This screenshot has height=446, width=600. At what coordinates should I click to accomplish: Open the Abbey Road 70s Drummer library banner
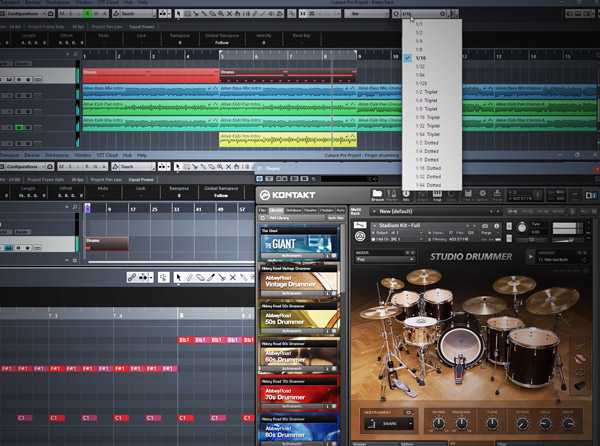[x=300, y=394]
